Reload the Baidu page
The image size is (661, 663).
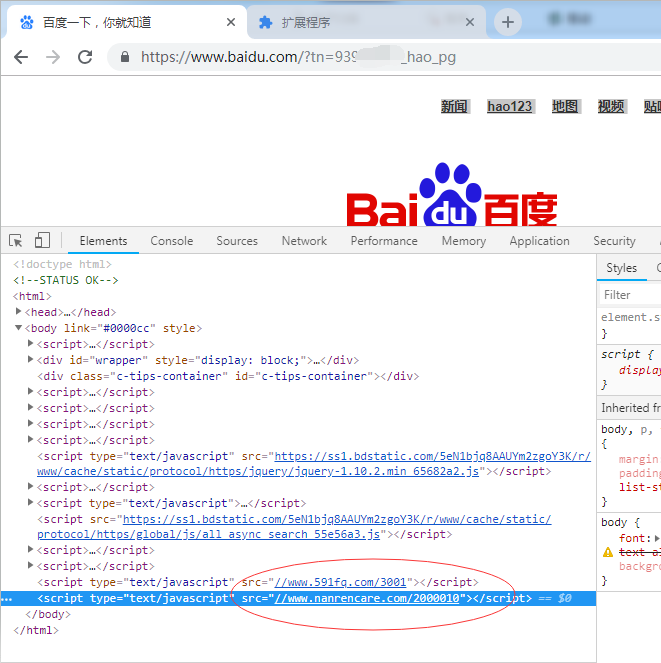(85, 57)
